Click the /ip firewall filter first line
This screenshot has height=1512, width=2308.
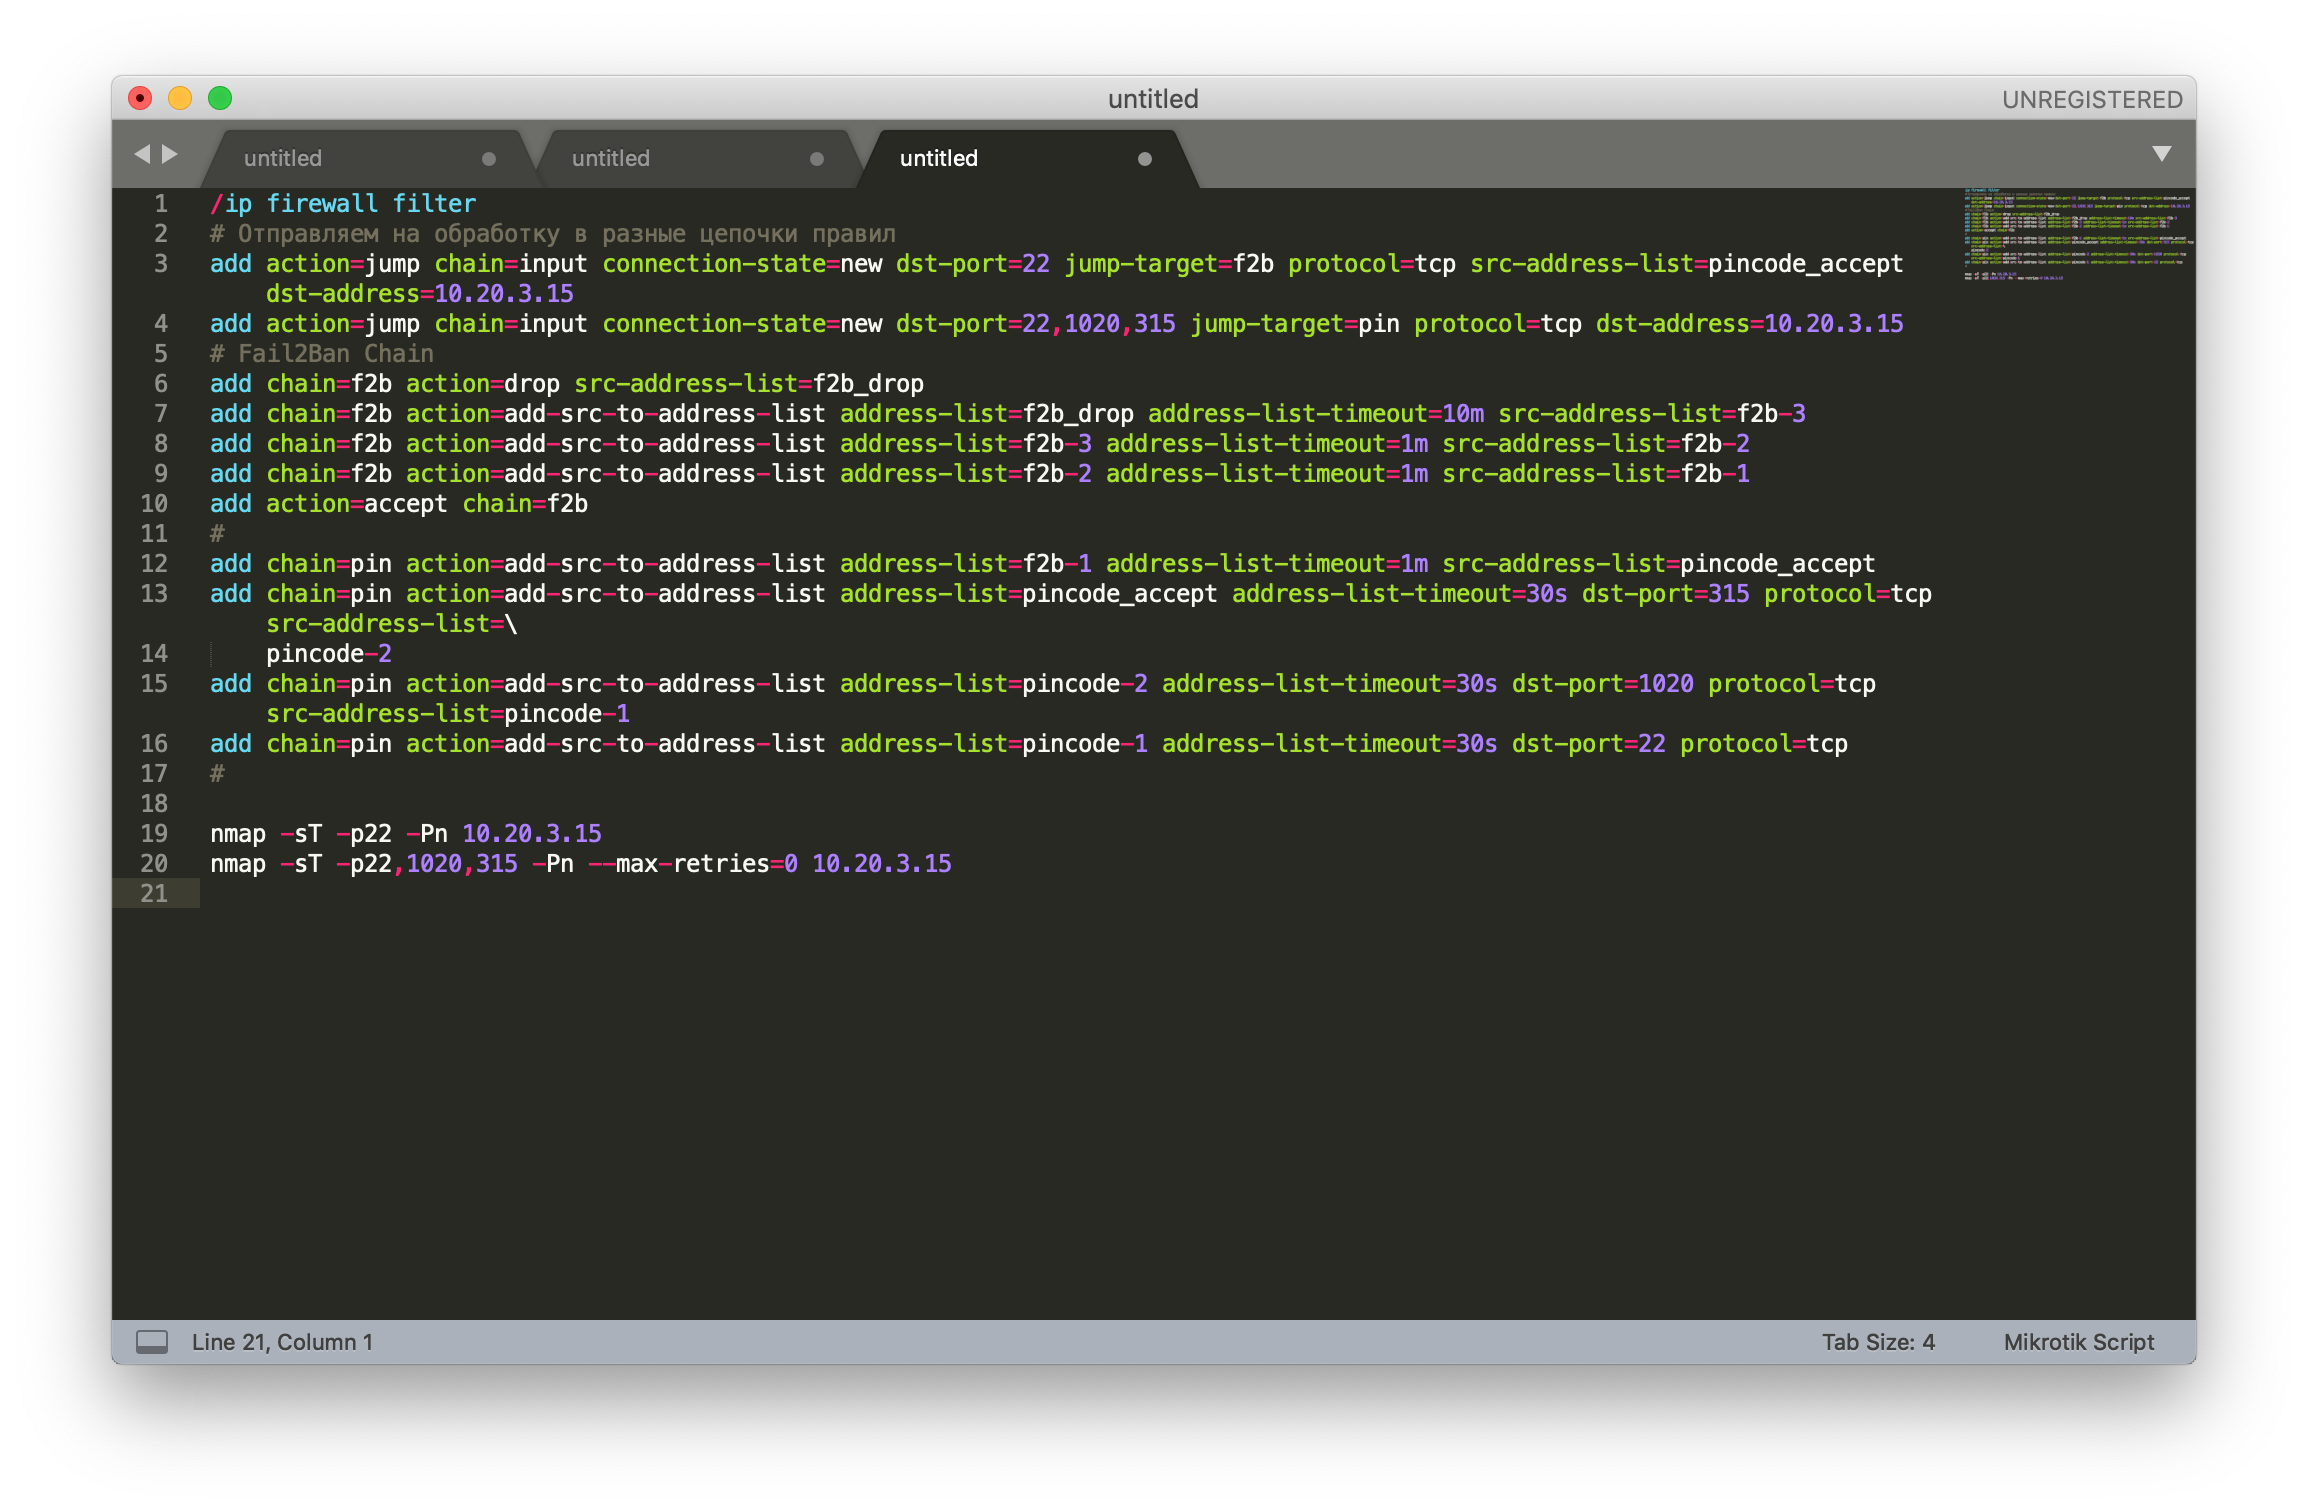click(x=342, y=204)
